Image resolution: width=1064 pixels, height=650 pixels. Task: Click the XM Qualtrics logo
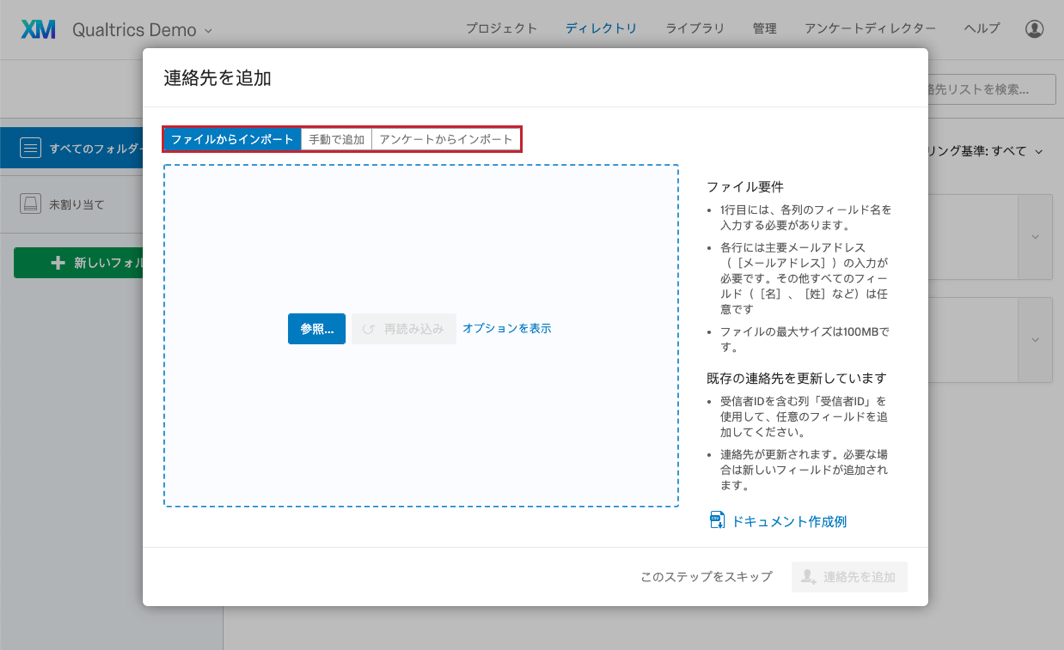[x=37, y=29]
